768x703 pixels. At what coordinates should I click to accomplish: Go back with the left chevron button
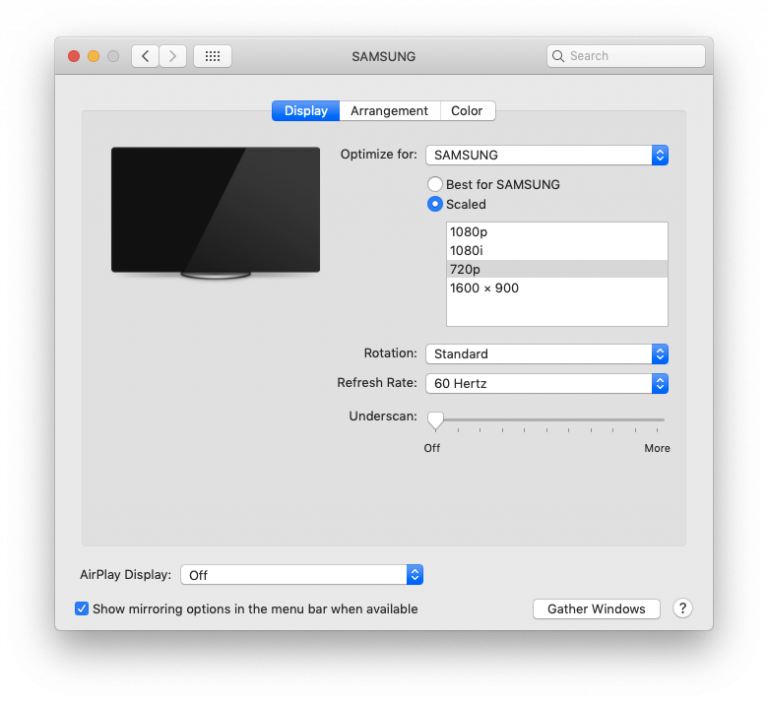145,56
